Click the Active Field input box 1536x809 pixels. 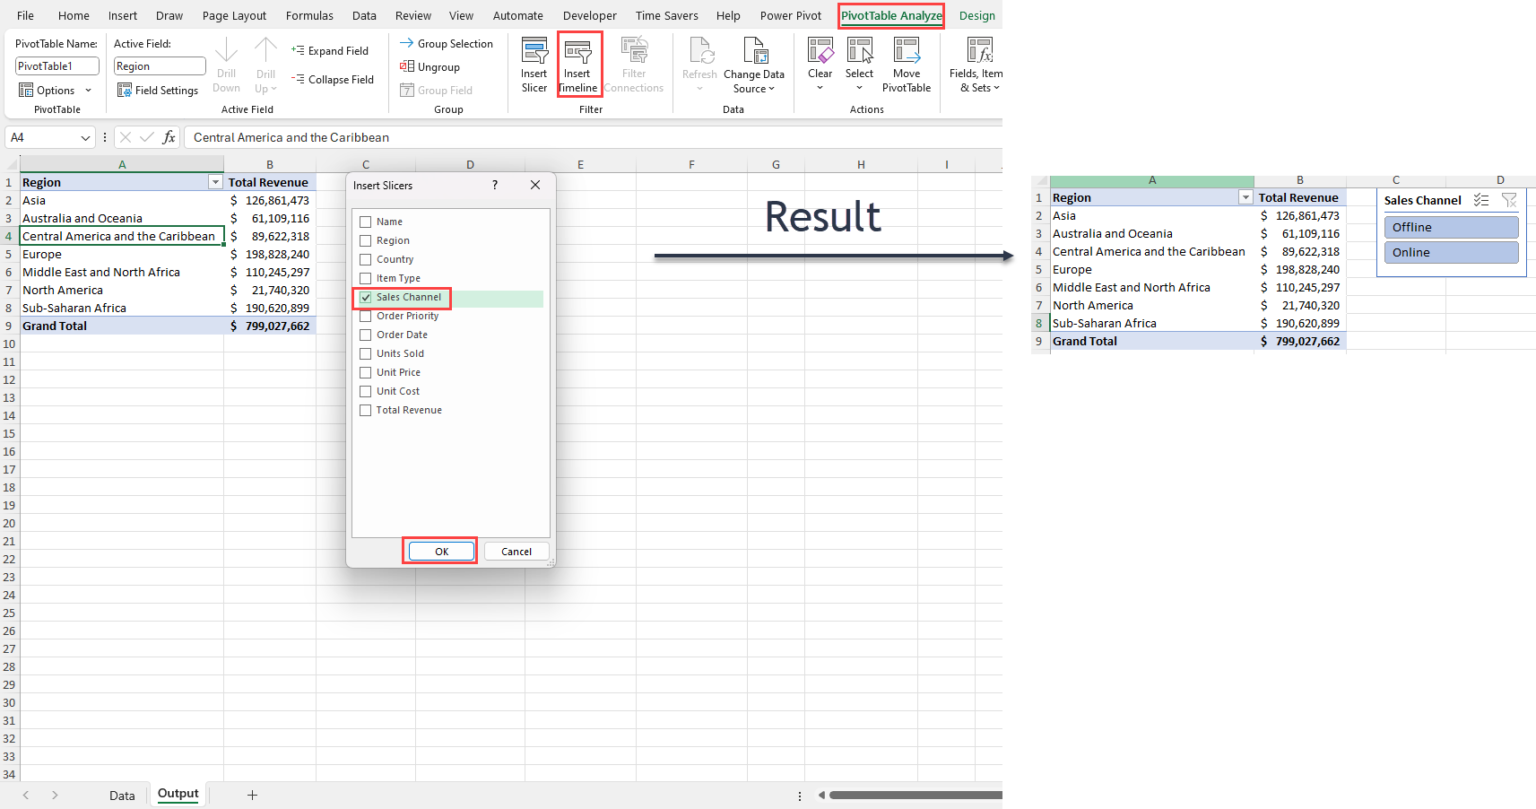159,66
